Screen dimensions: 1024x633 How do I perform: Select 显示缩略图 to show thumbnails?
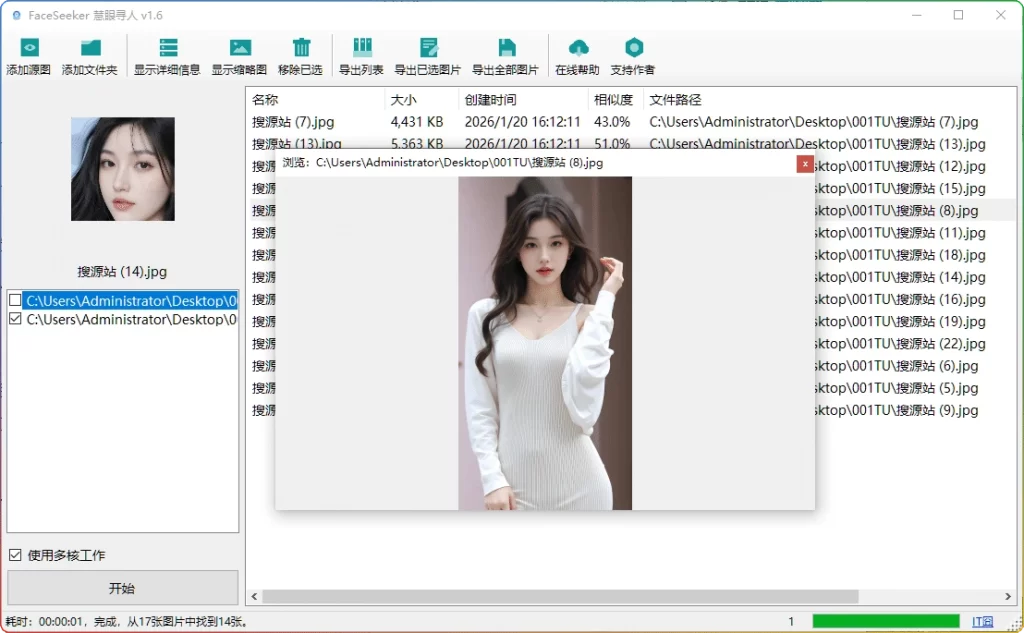pos(240,47)
